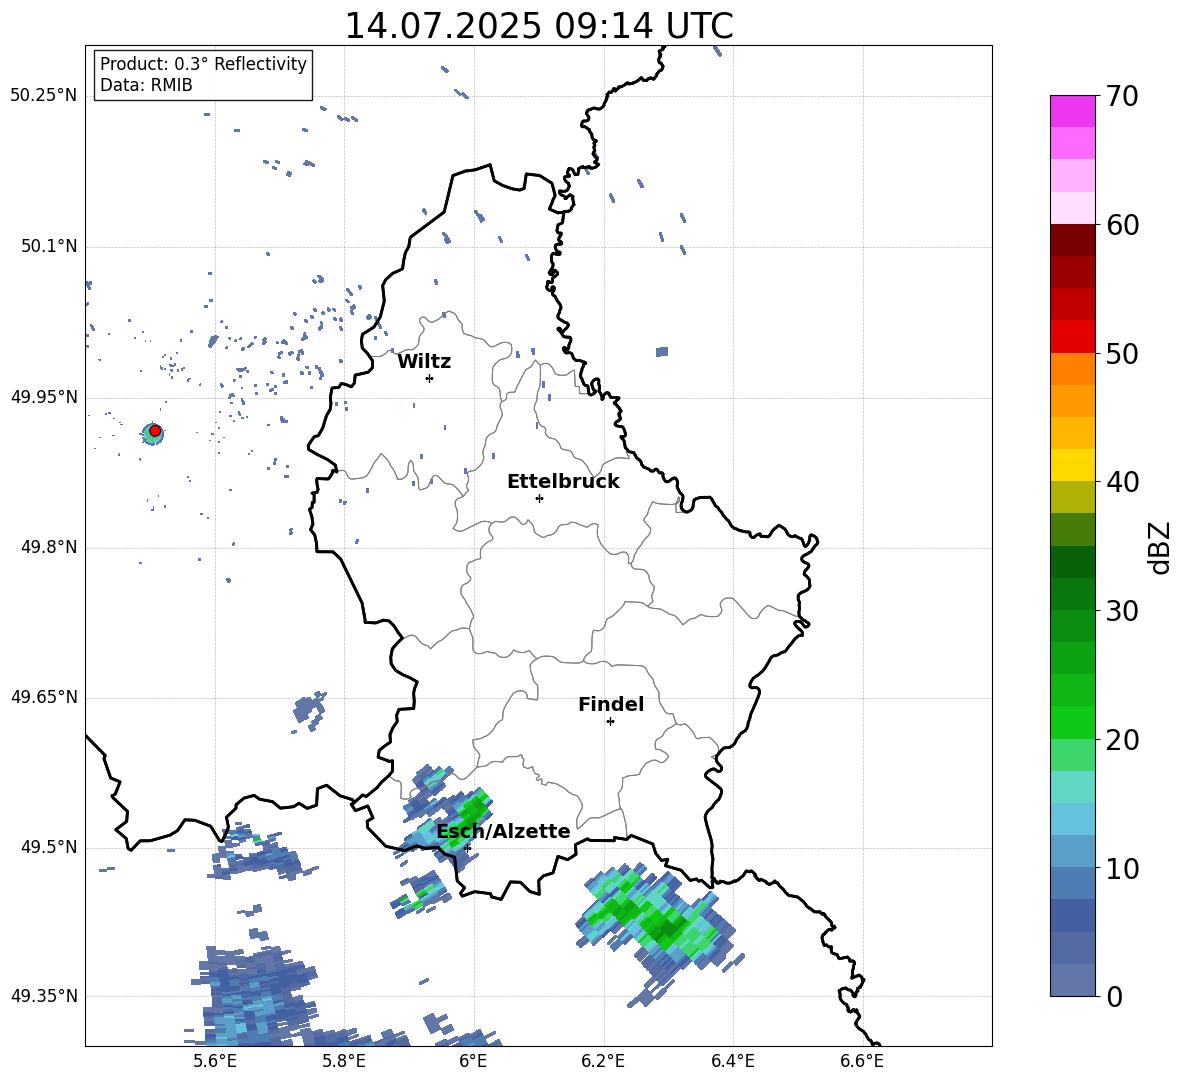Click the 49.5°N latitude label
Screen dimensions: 1184x1081
pos(49,847)
